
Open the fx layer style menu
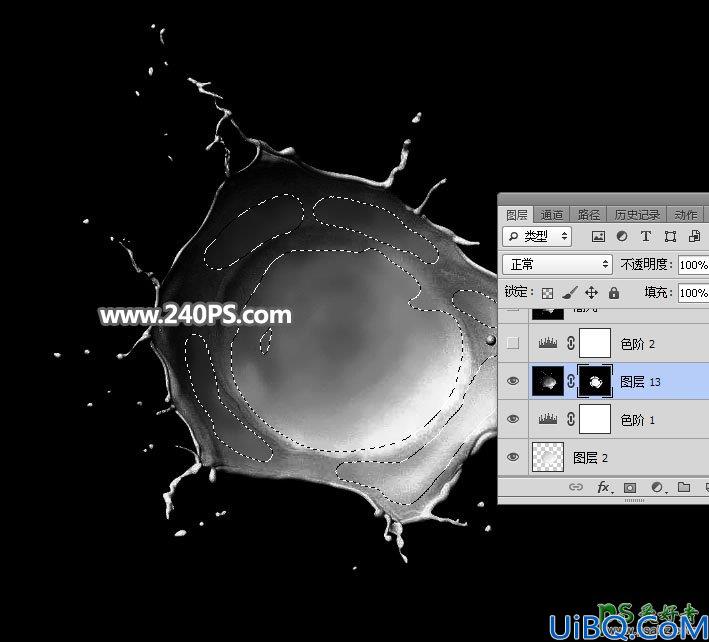(x=605, y=487)
